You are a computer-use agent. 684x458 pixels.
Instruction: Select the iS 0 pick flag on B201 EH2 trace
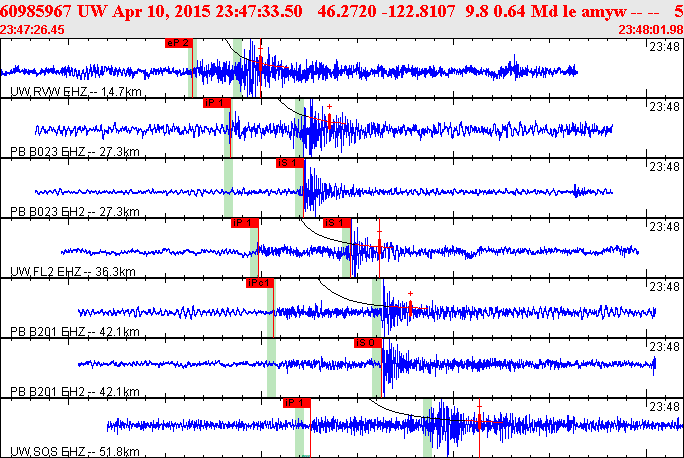368,343
